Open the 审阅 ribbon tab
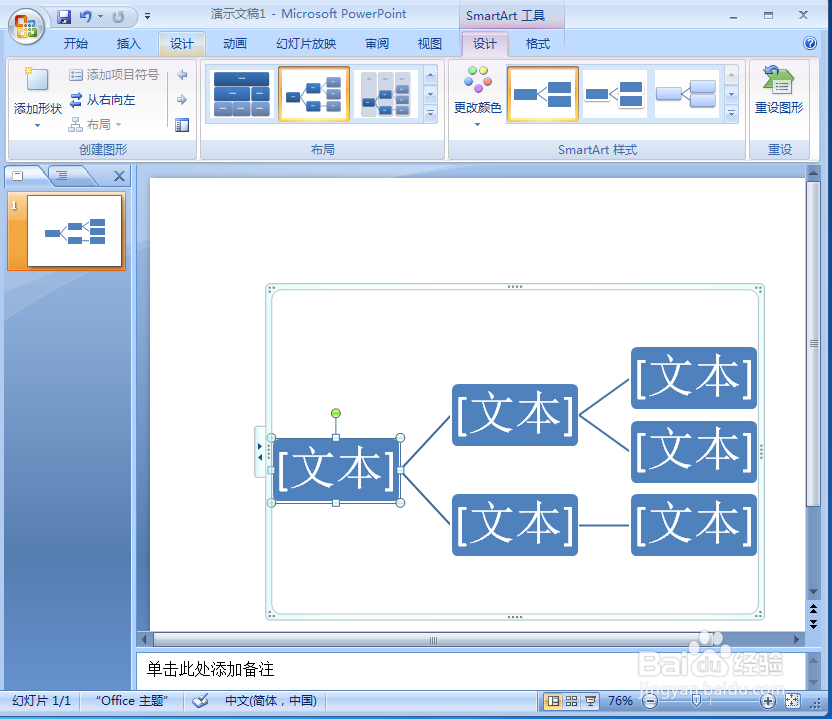The height and width of the screenshot is (719, 832). pyautogui.click(x=377, y=44)
